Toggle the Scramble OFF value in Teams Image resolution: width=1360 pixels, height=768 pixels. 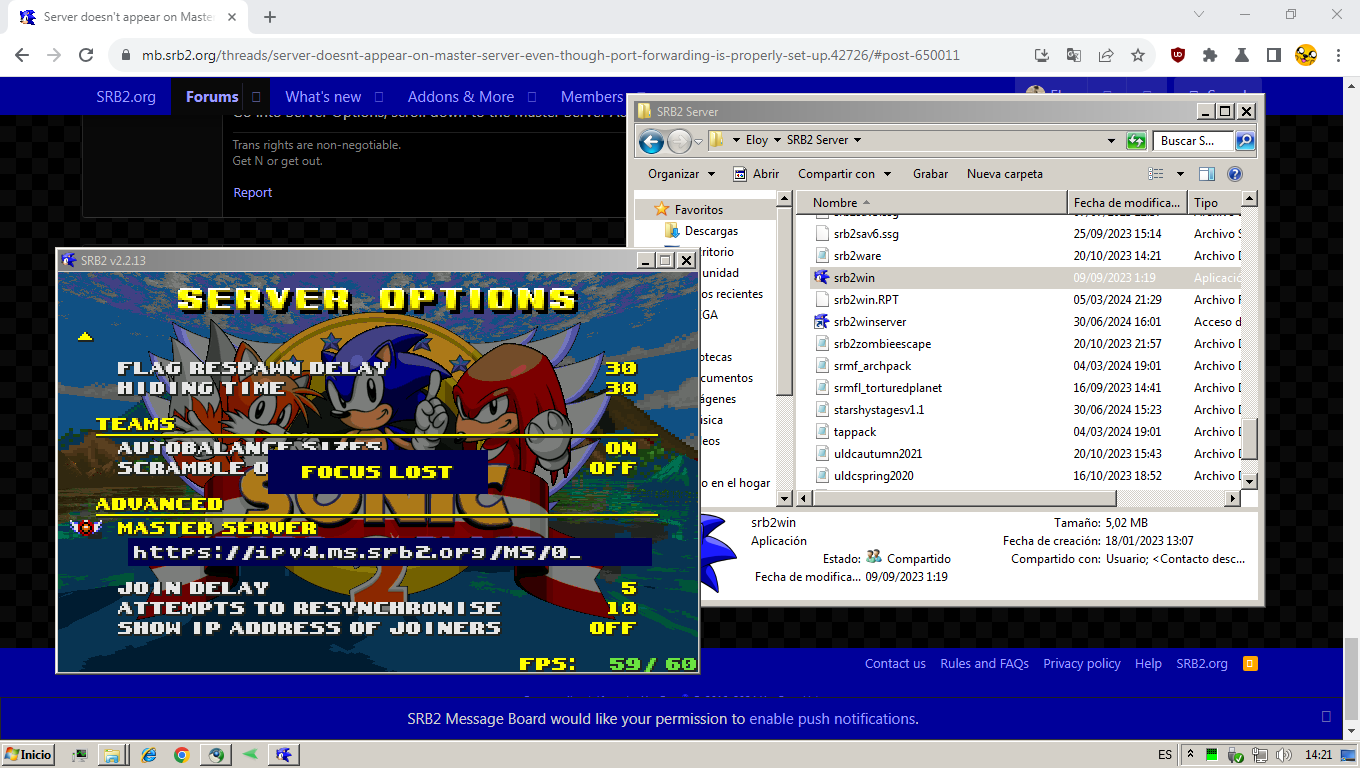tap(613, 467)
